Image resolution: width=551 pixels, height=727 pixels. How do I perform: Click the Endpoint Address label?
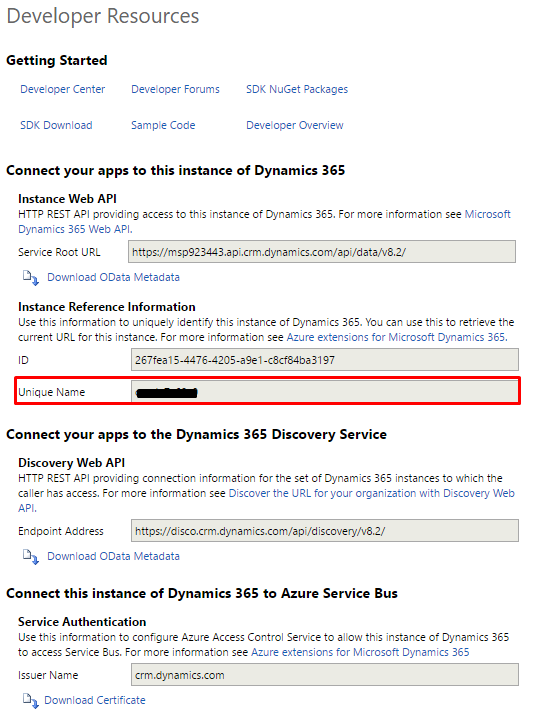click(61, 531)
